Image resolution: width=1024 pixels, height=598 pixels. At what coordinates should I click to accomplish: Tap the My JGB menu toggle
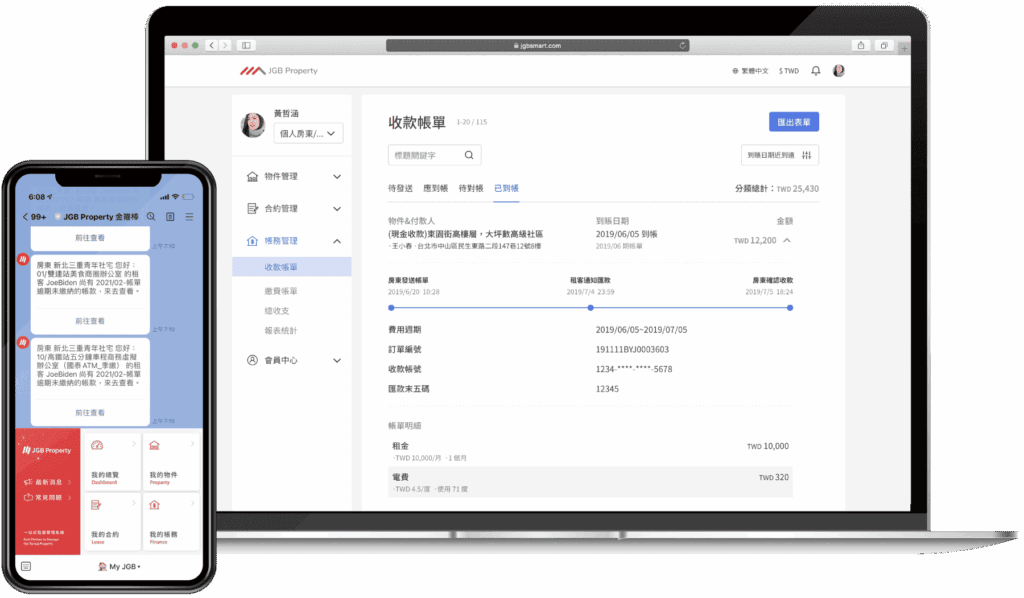[120, 567]
